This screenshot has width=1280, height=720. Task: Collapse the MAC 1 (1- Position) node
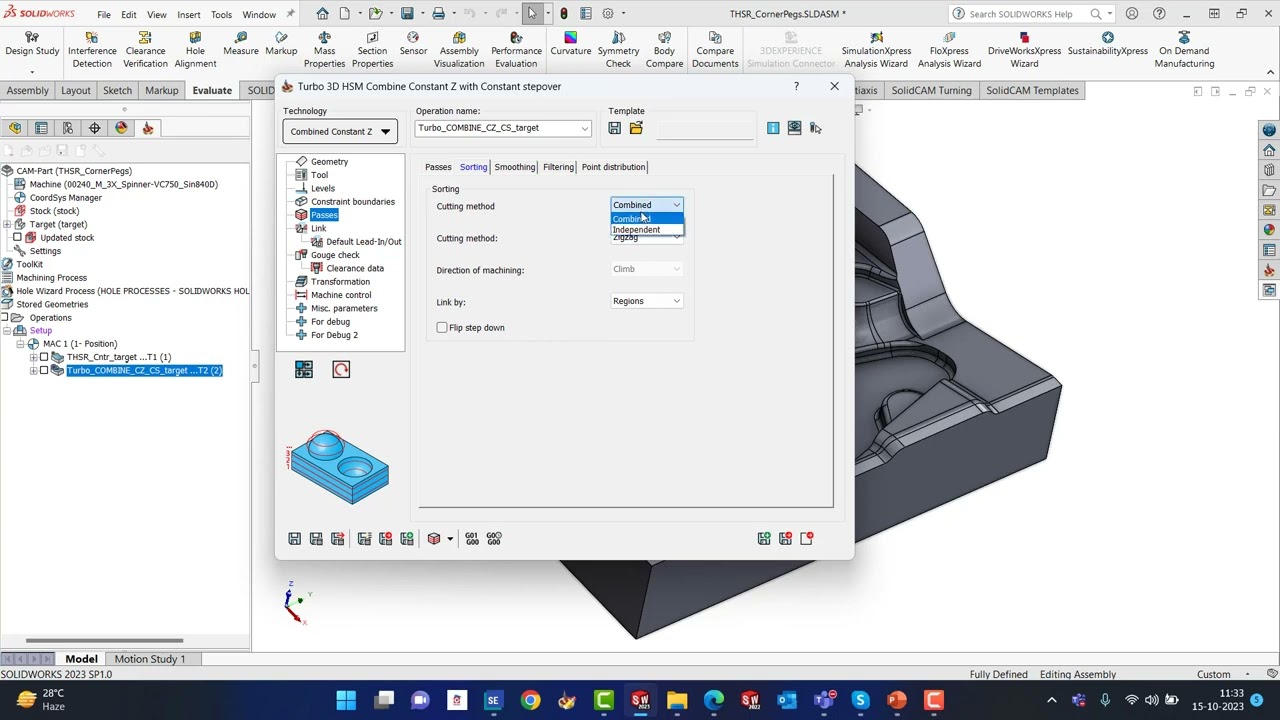[20, 344]
